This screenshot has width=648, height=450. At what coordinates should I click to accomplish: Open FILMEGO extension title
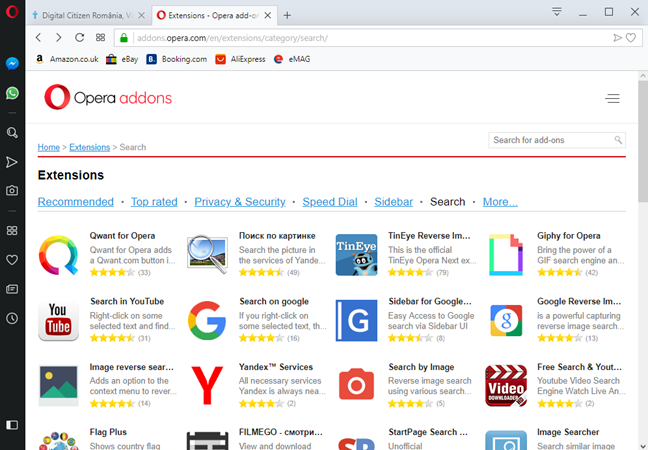[x=281, y=432]
